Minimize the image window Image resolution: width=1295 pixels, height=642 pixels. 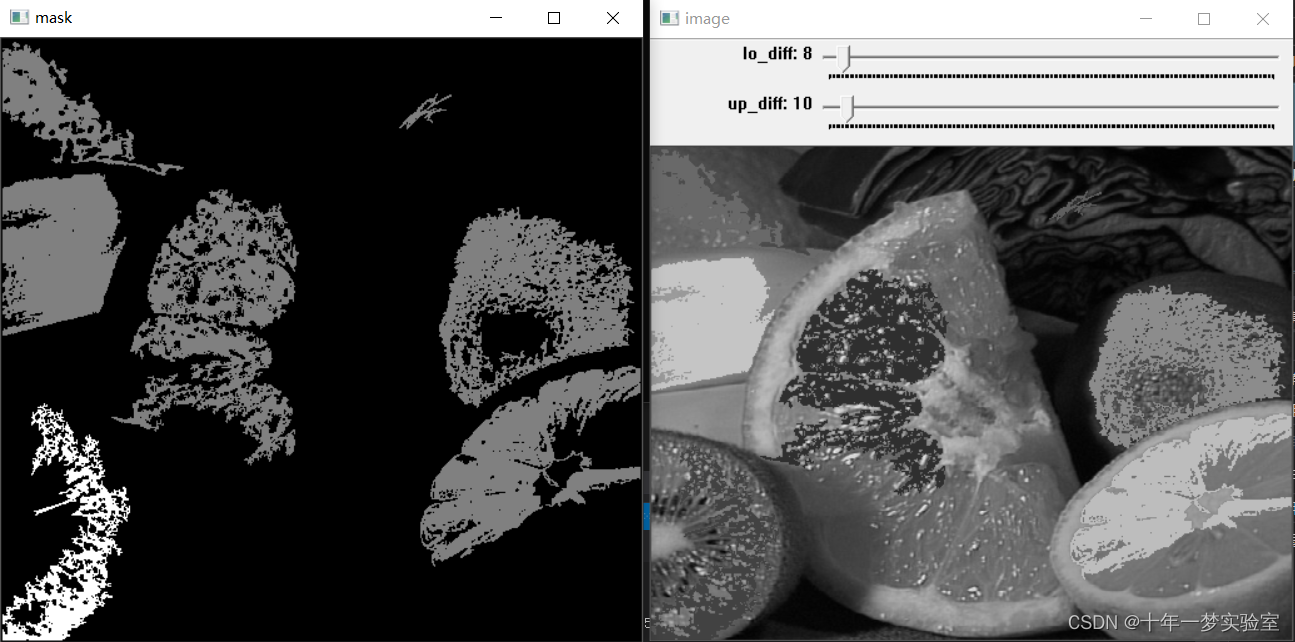click(1145, 18)
